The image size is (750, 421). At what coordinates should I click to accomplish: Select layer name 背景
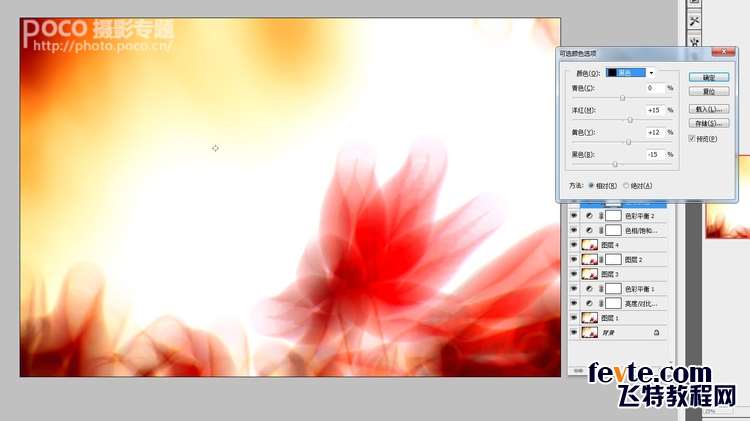pyautogui.click(x=608, y=332)
